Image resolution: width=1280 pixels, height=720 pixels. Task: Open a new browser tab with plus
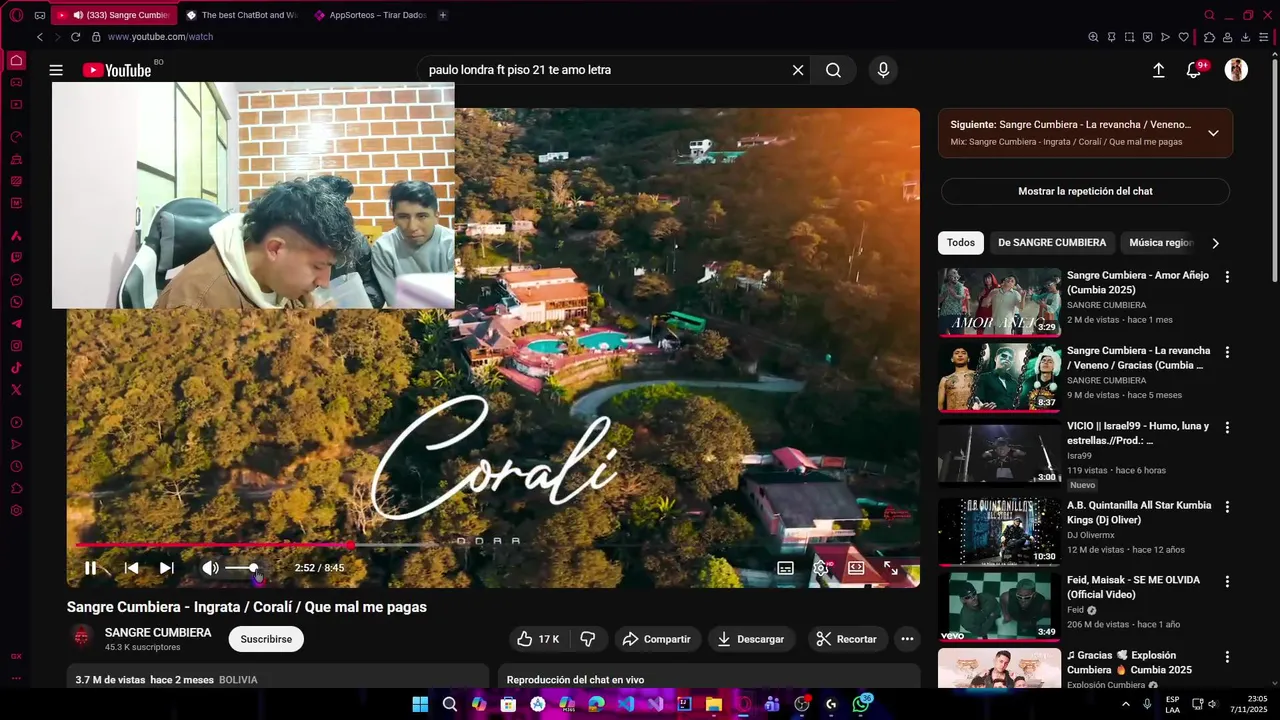pyautogui.click(x=443, y=15)
